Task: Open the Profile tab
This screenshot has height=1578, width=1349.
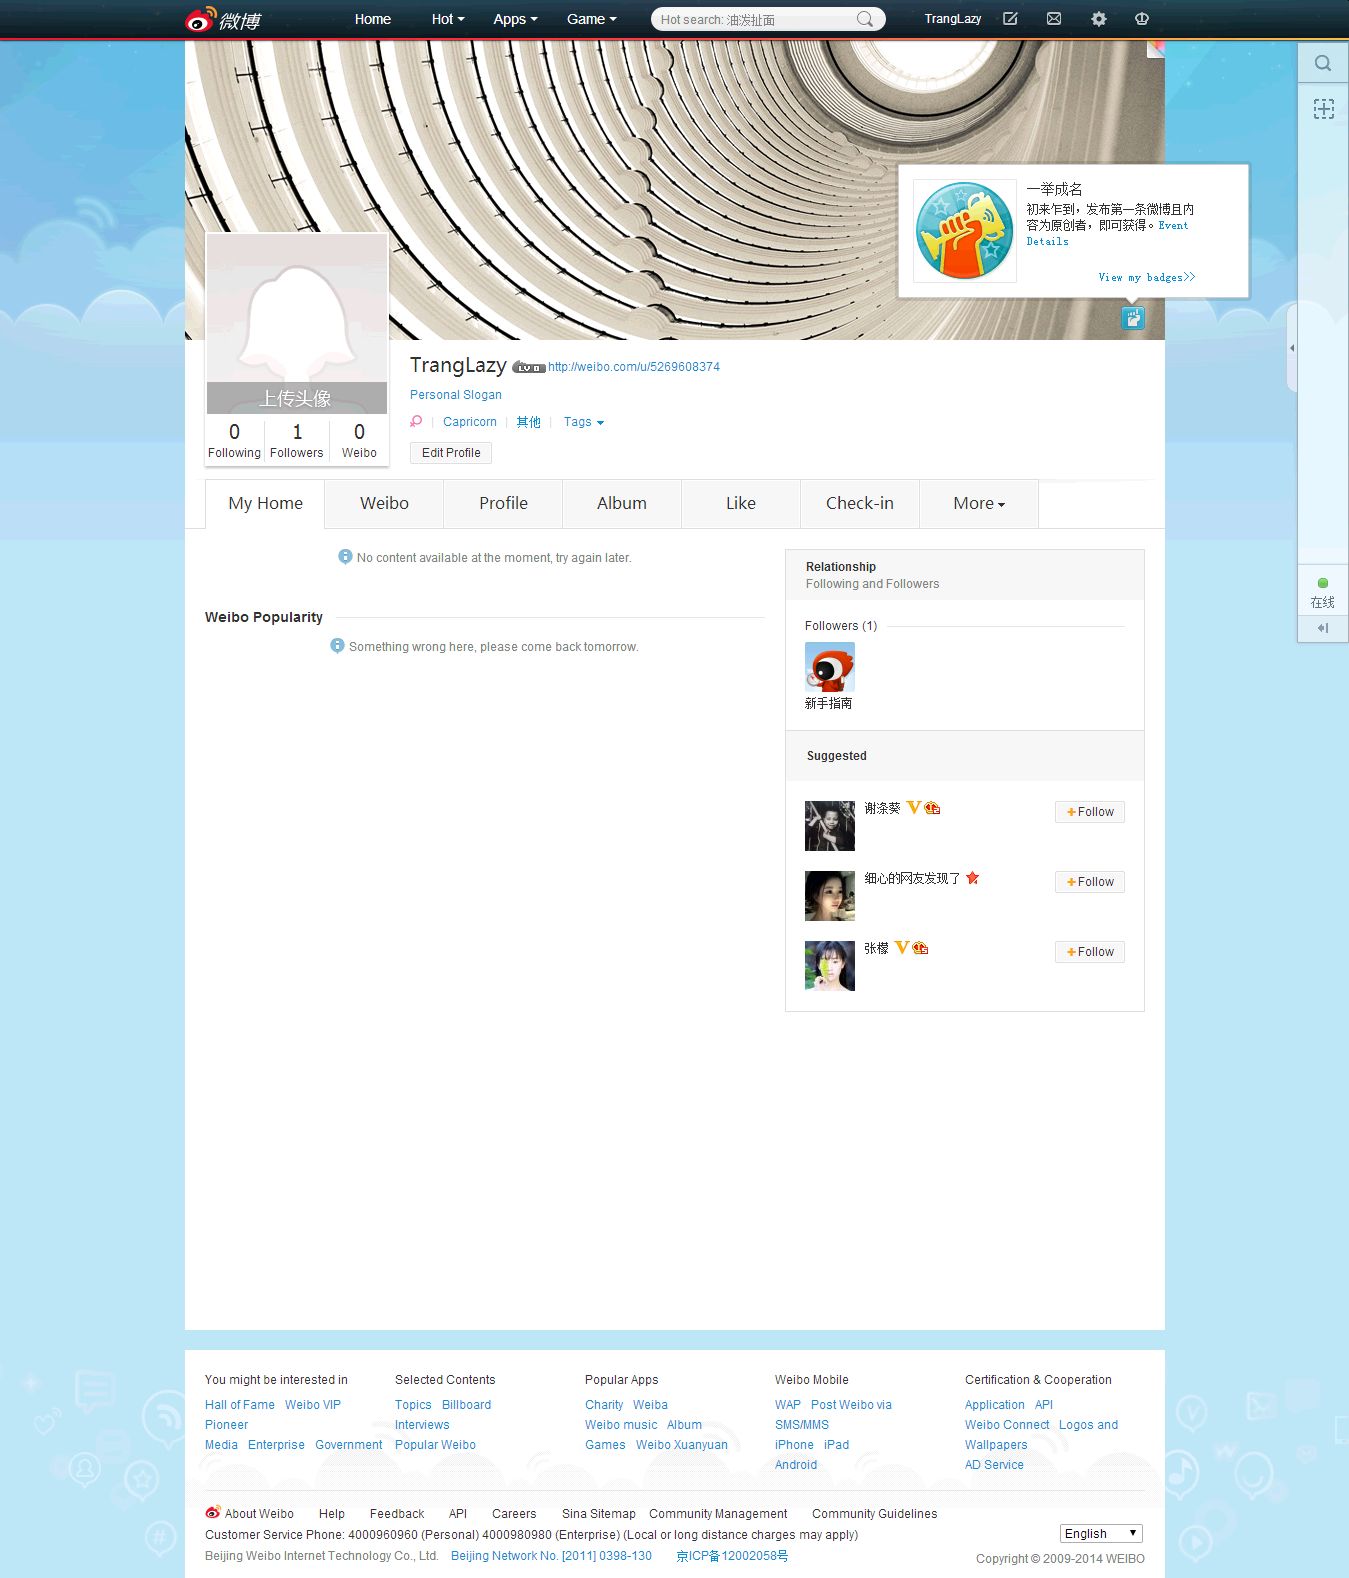Action: 503,504
